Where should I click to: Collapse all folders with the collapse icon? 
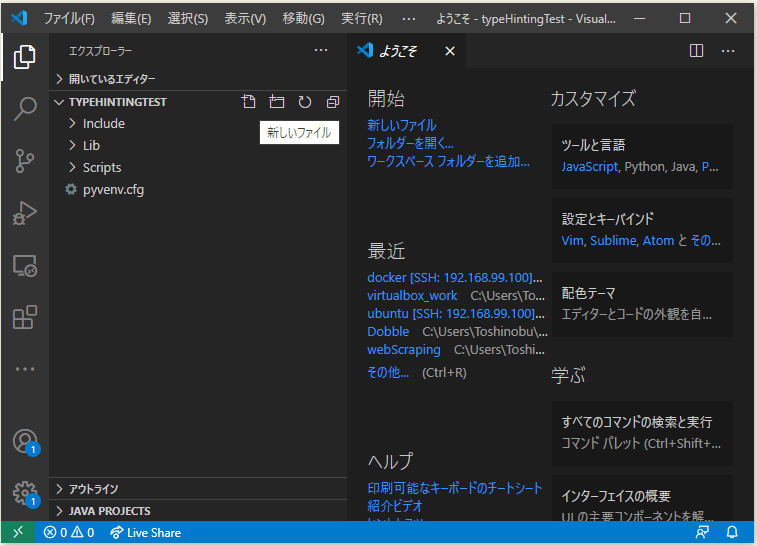(x=333, y=102)
